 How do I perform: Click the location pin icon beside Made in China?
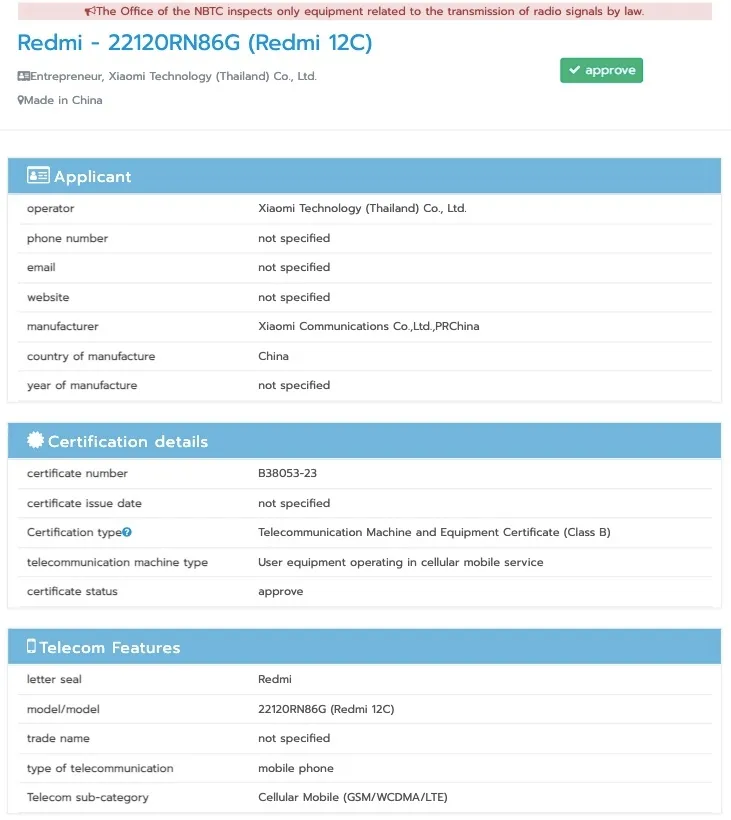pos(21,100)
